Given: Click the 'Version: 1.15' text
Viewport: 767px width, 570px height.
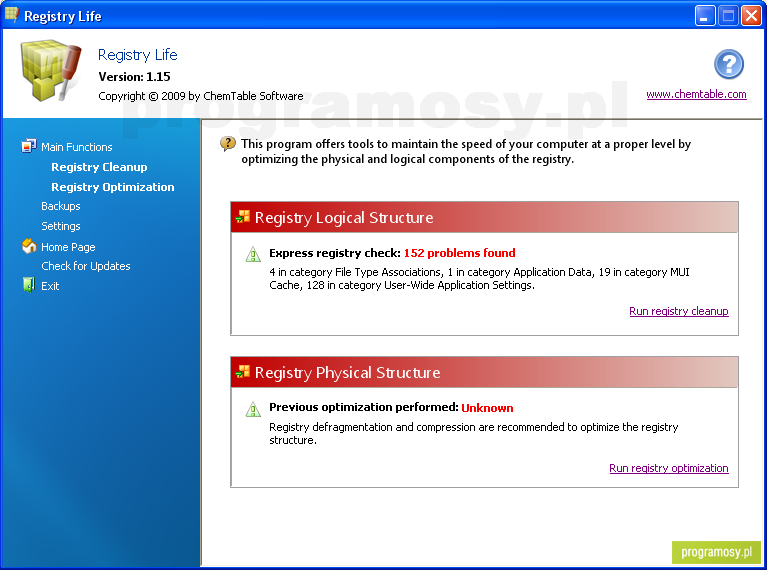Looking at the screenshot, I should click(135, 77).
